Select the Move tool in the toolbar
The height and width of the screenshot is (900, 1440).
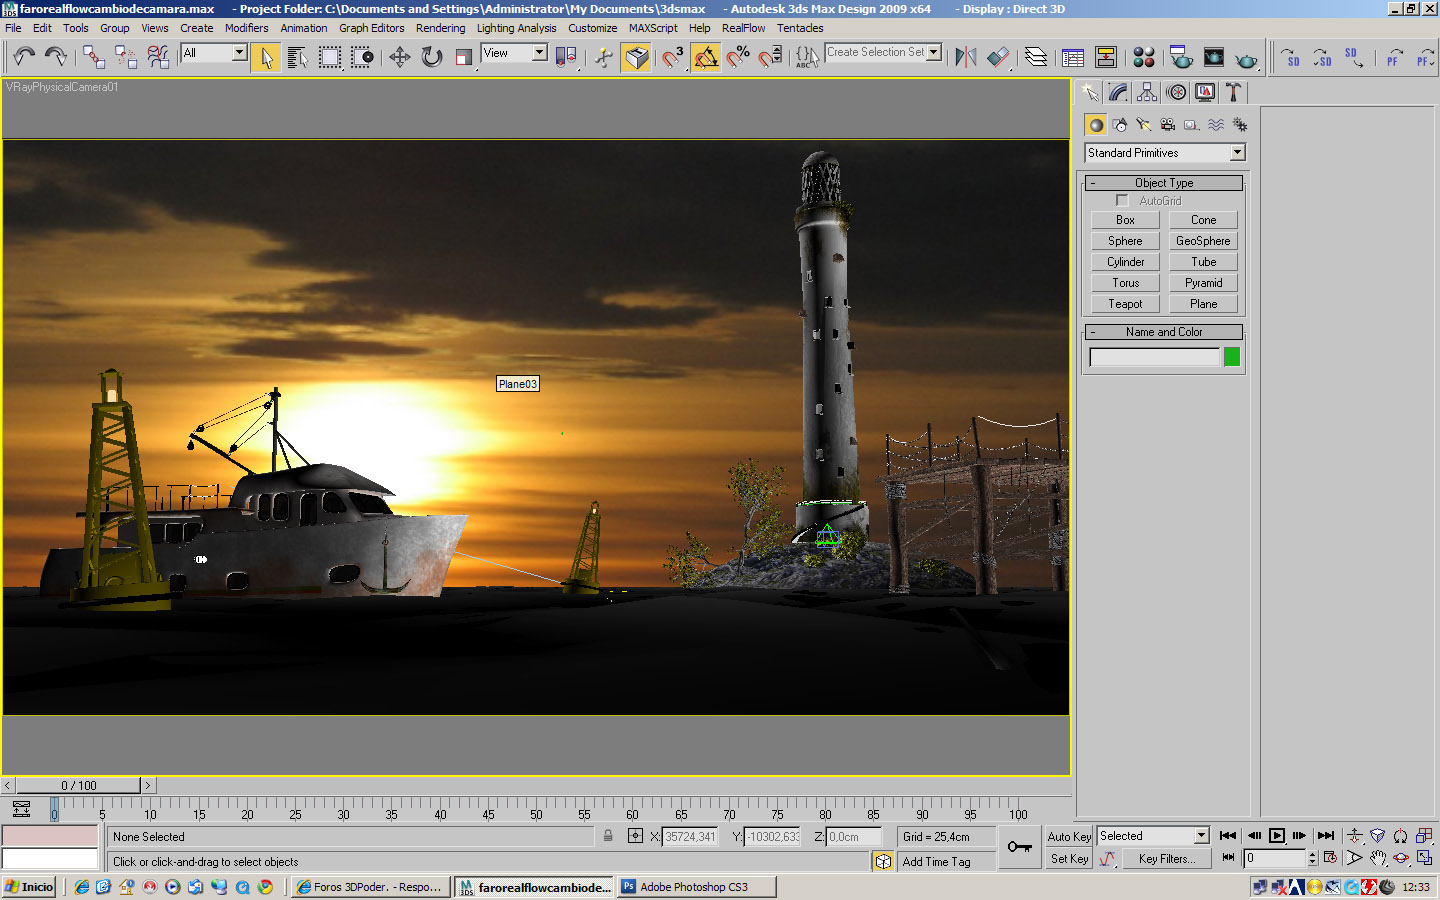pyautogui.click(x=400, y=57)
